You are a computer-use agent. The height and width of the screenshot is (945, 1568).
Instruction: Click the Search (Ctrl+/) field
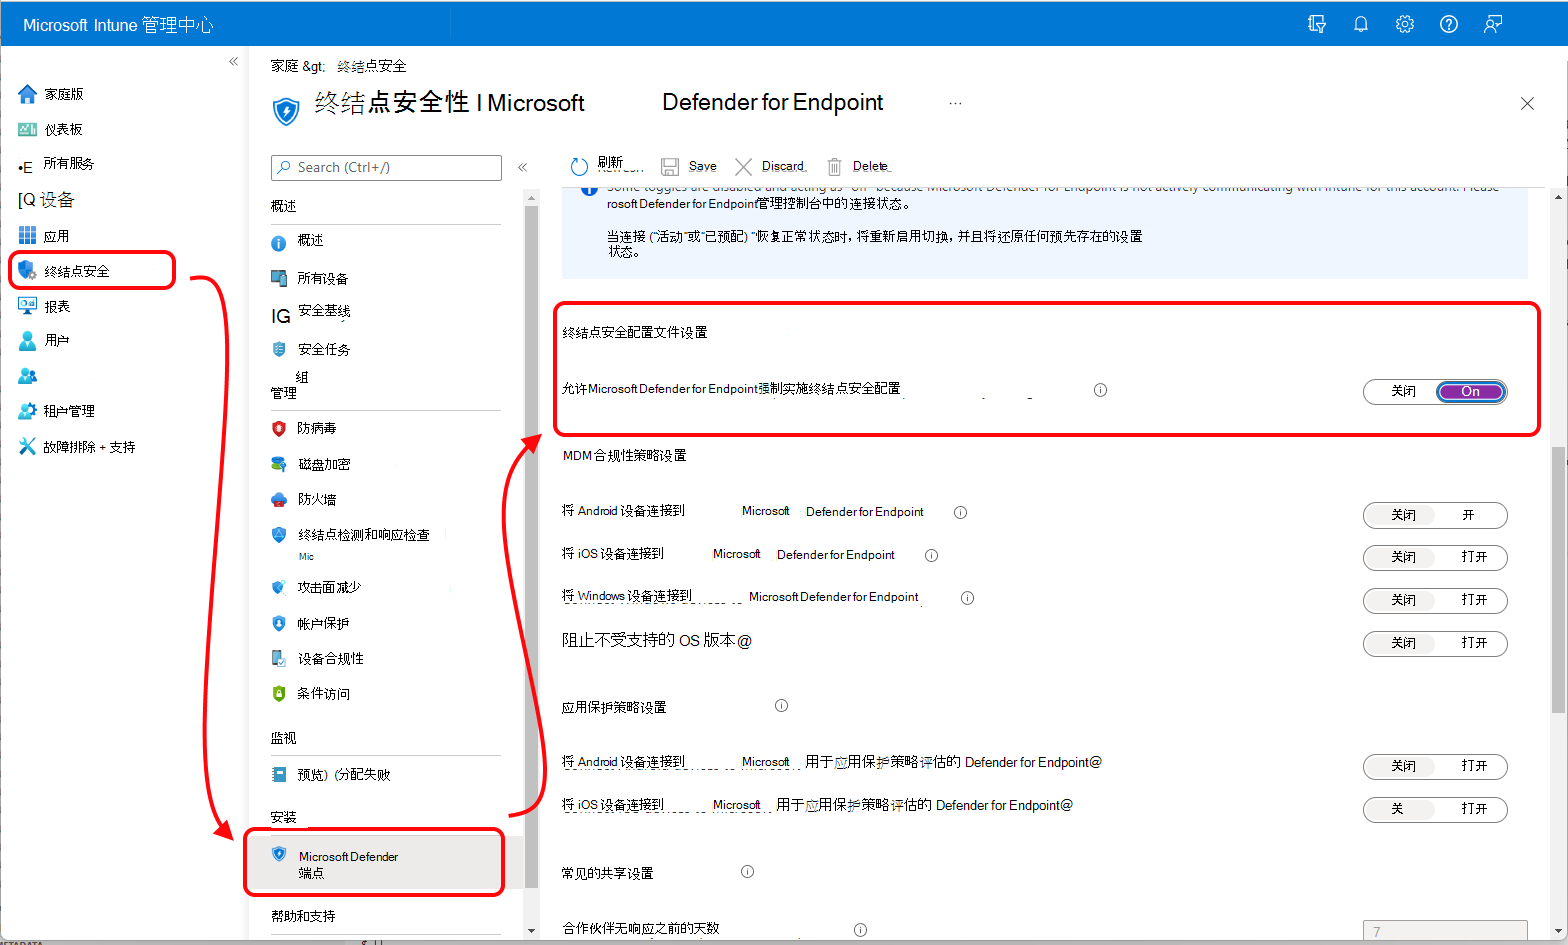pos(386,167)
